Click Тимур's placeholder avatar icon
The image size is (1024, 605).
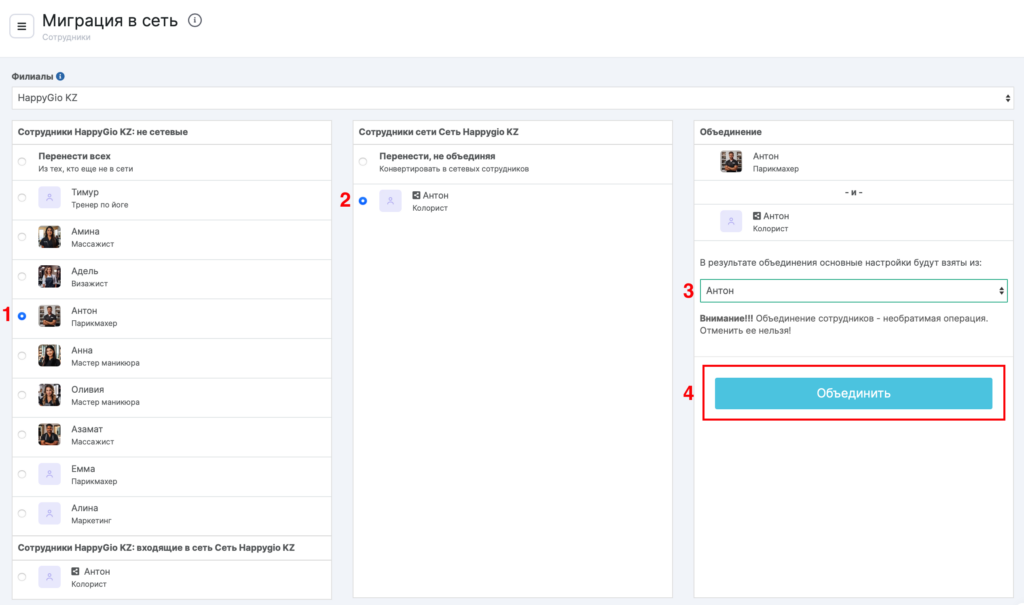point(49,198)
